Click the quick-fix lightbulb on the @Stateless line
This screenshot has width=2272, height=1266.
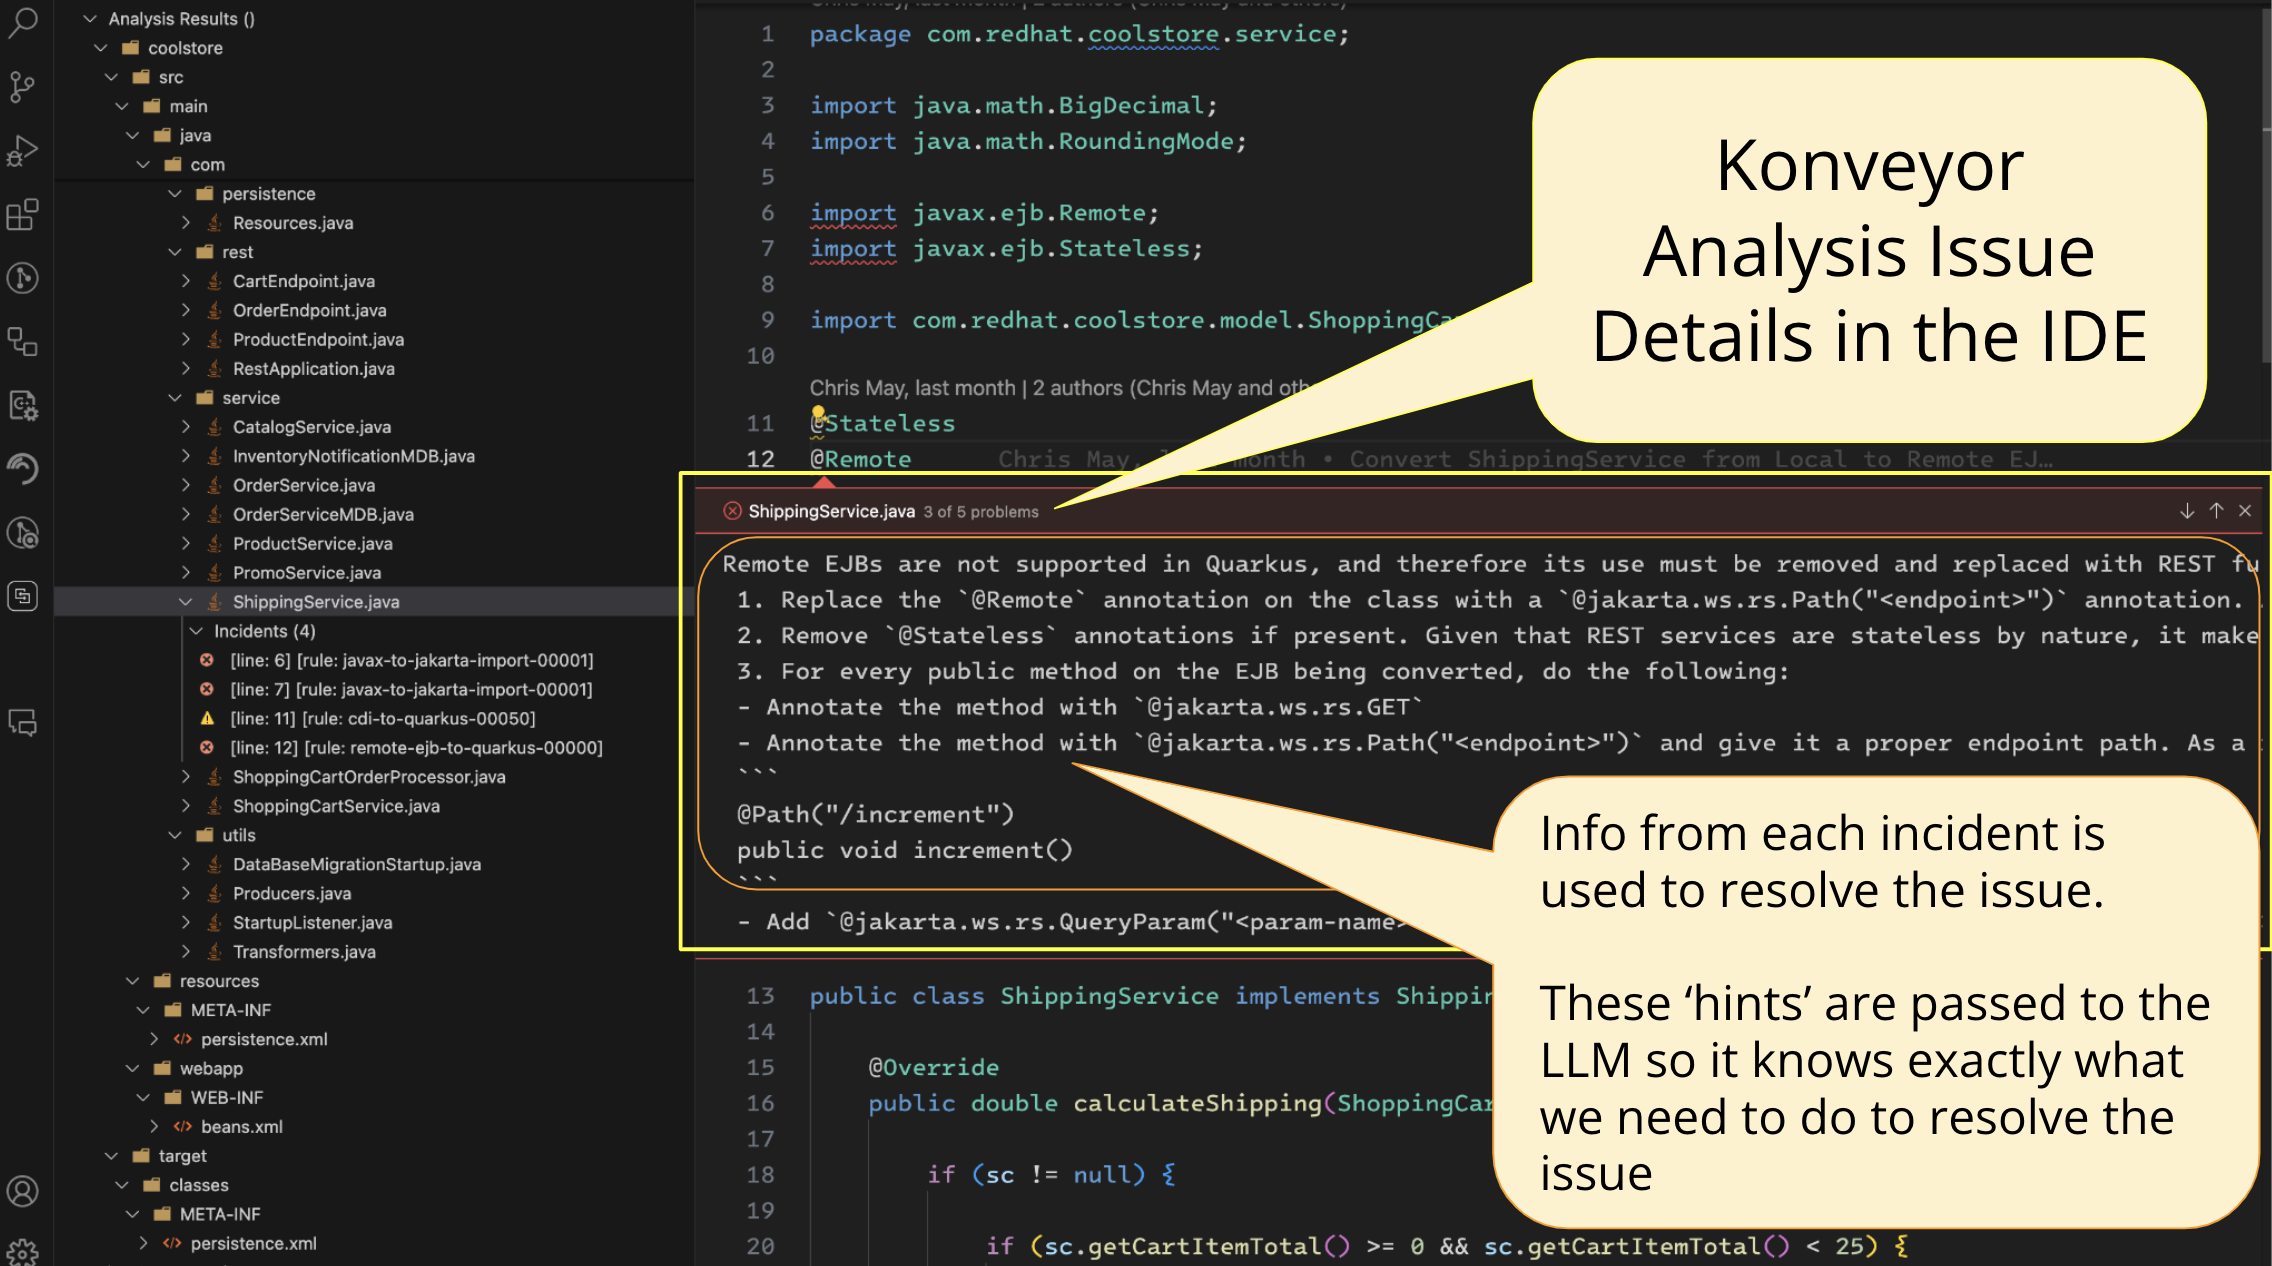point(818,410)
